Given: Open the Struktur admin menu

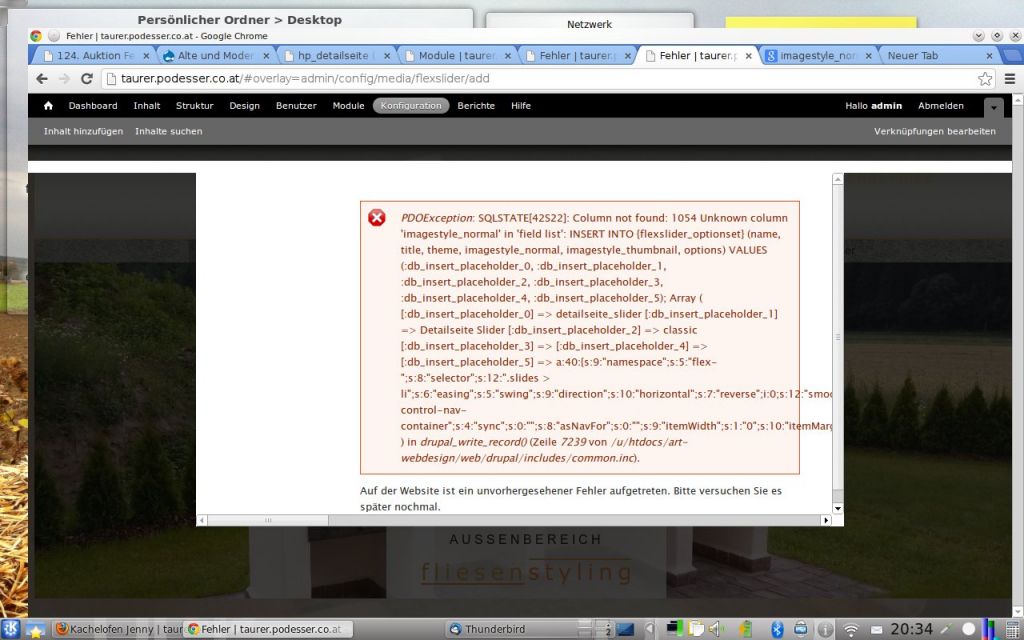Looking at the screenshot, I should click(x=194, y=106).
